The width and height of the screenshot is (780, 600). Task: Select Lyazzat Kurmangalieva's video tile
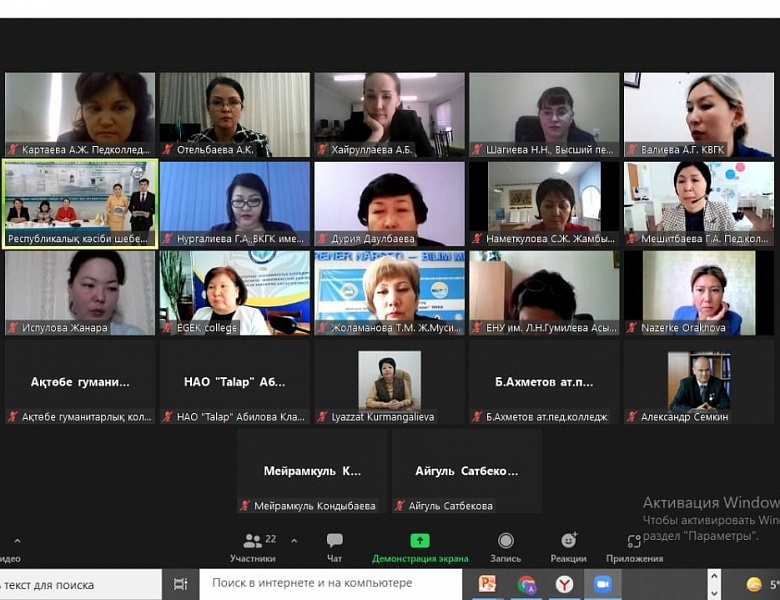389,381
